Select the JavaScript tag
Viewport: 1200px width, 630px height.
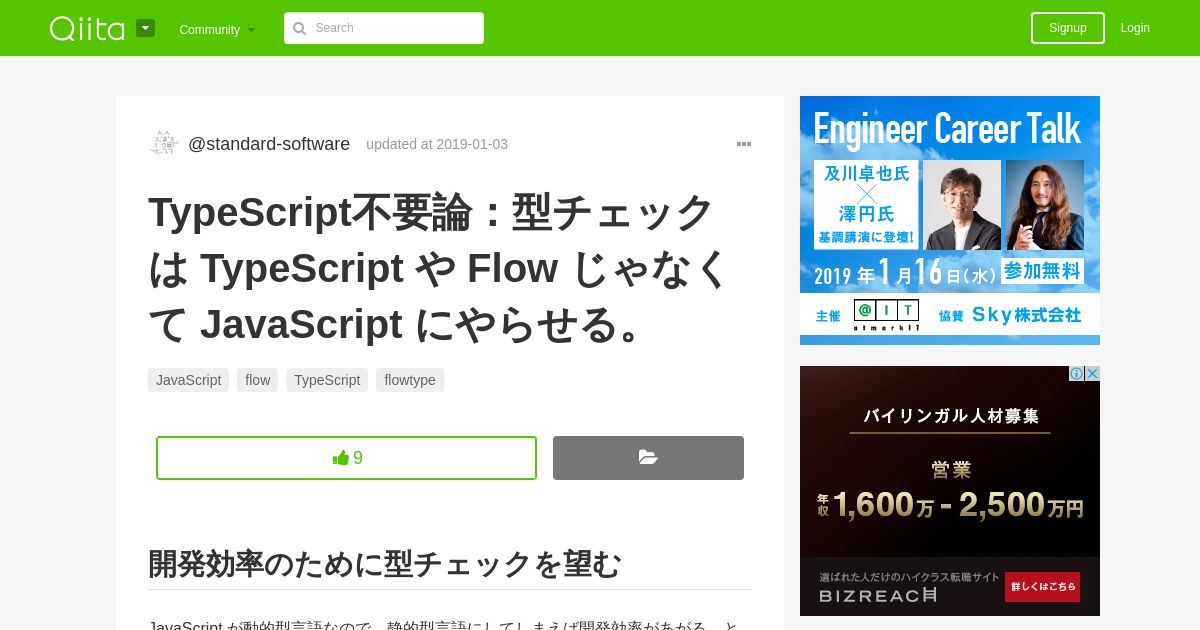[188, 380]
